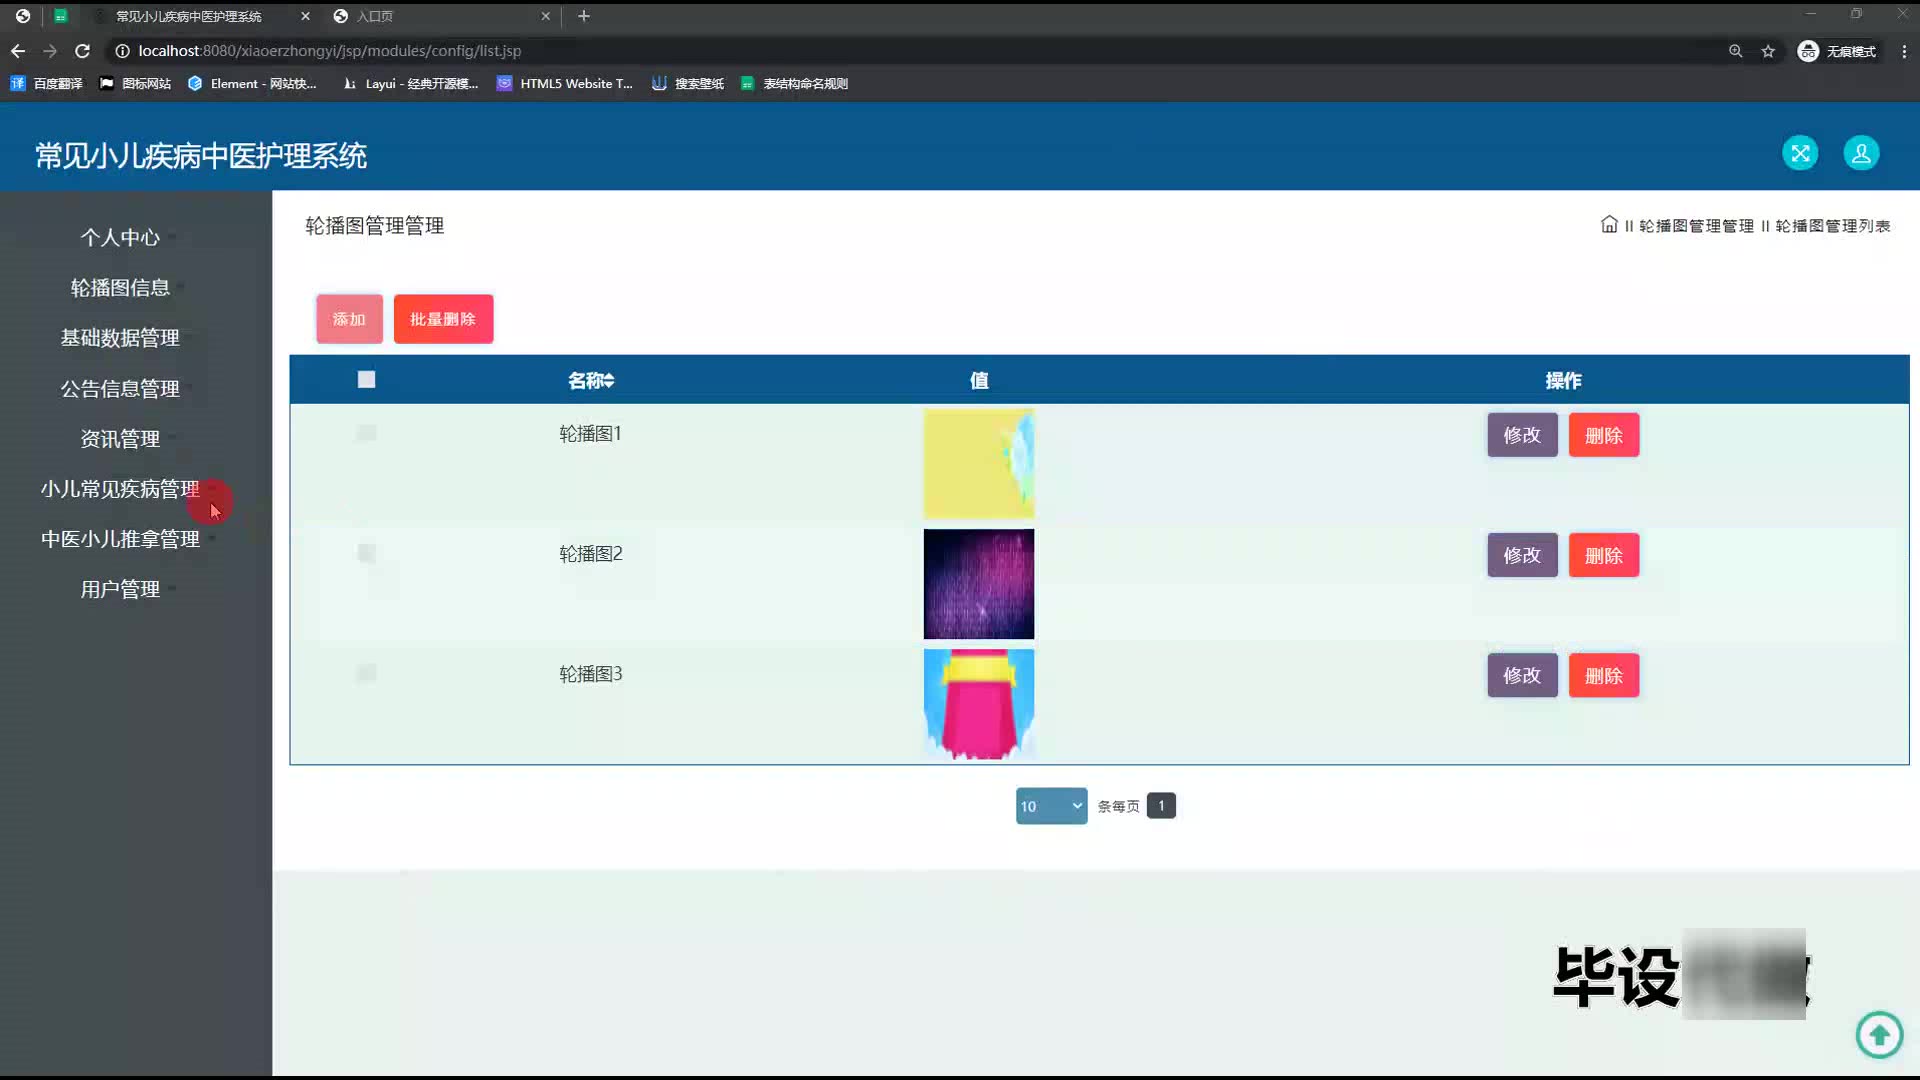Click the 轮播图1 name cell
This screenshot has width=1920, height=1080.
click(590, 433)
